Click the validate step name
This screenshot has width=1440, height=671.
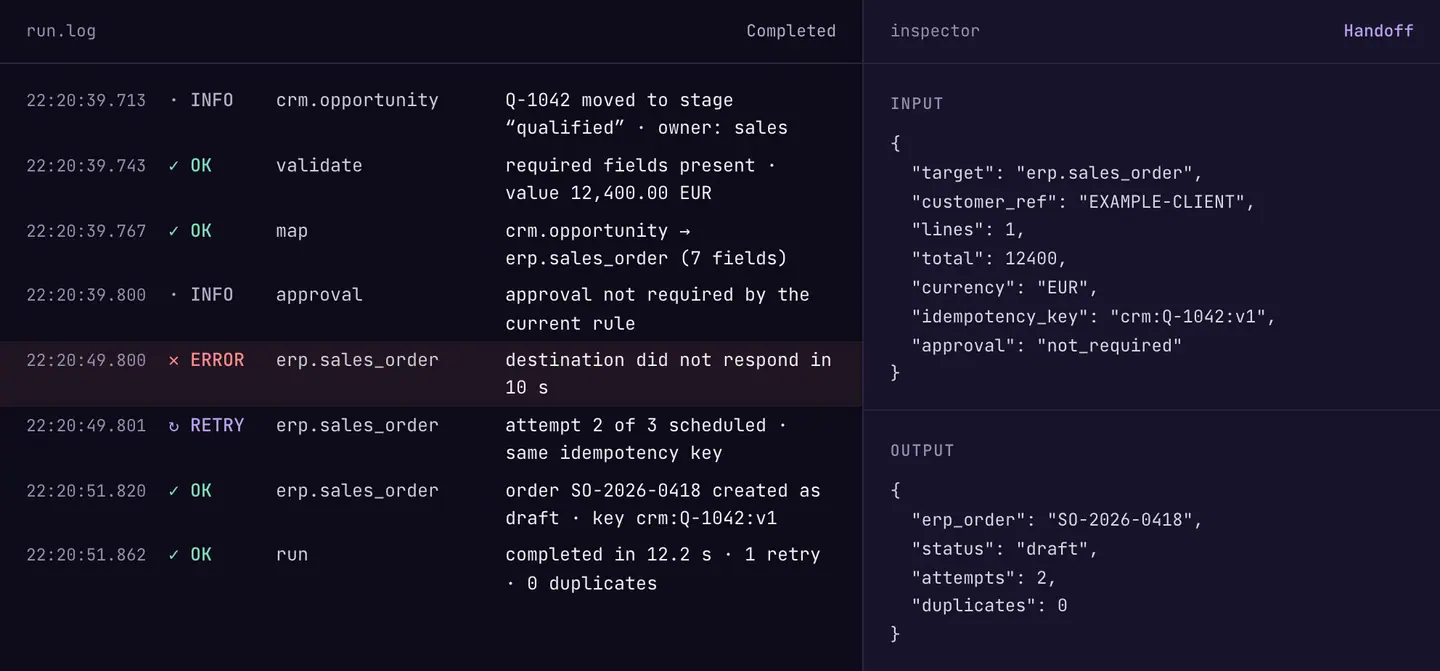[319, 165]
